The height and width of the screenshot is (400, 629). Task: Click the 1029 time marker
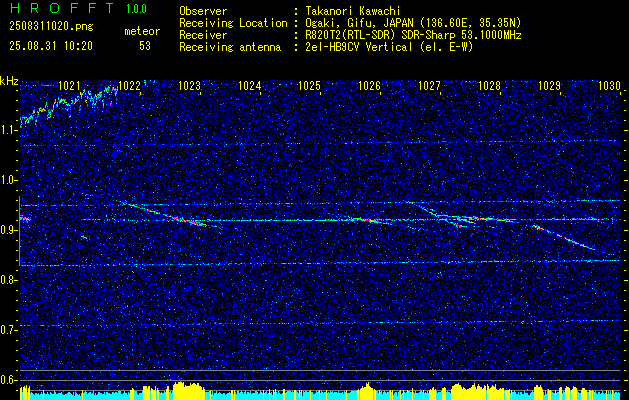(549, 85)
